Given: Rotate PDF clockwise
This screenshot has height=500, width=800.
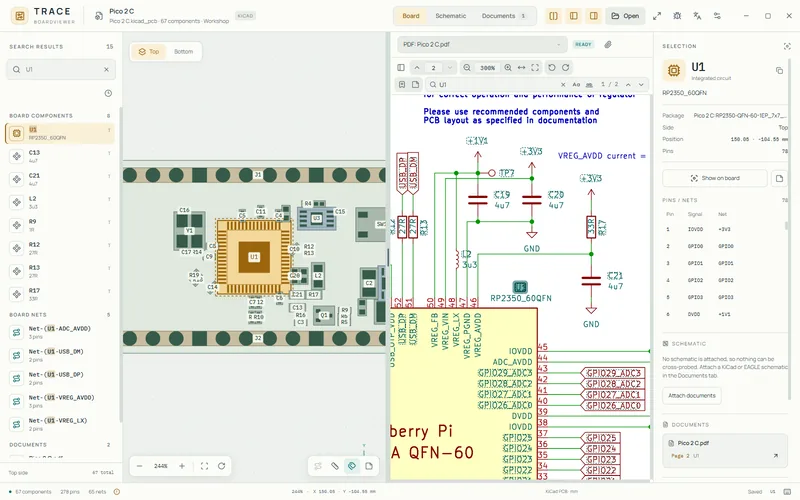Looking at the screenshot, I should click(x=565, y=67).
